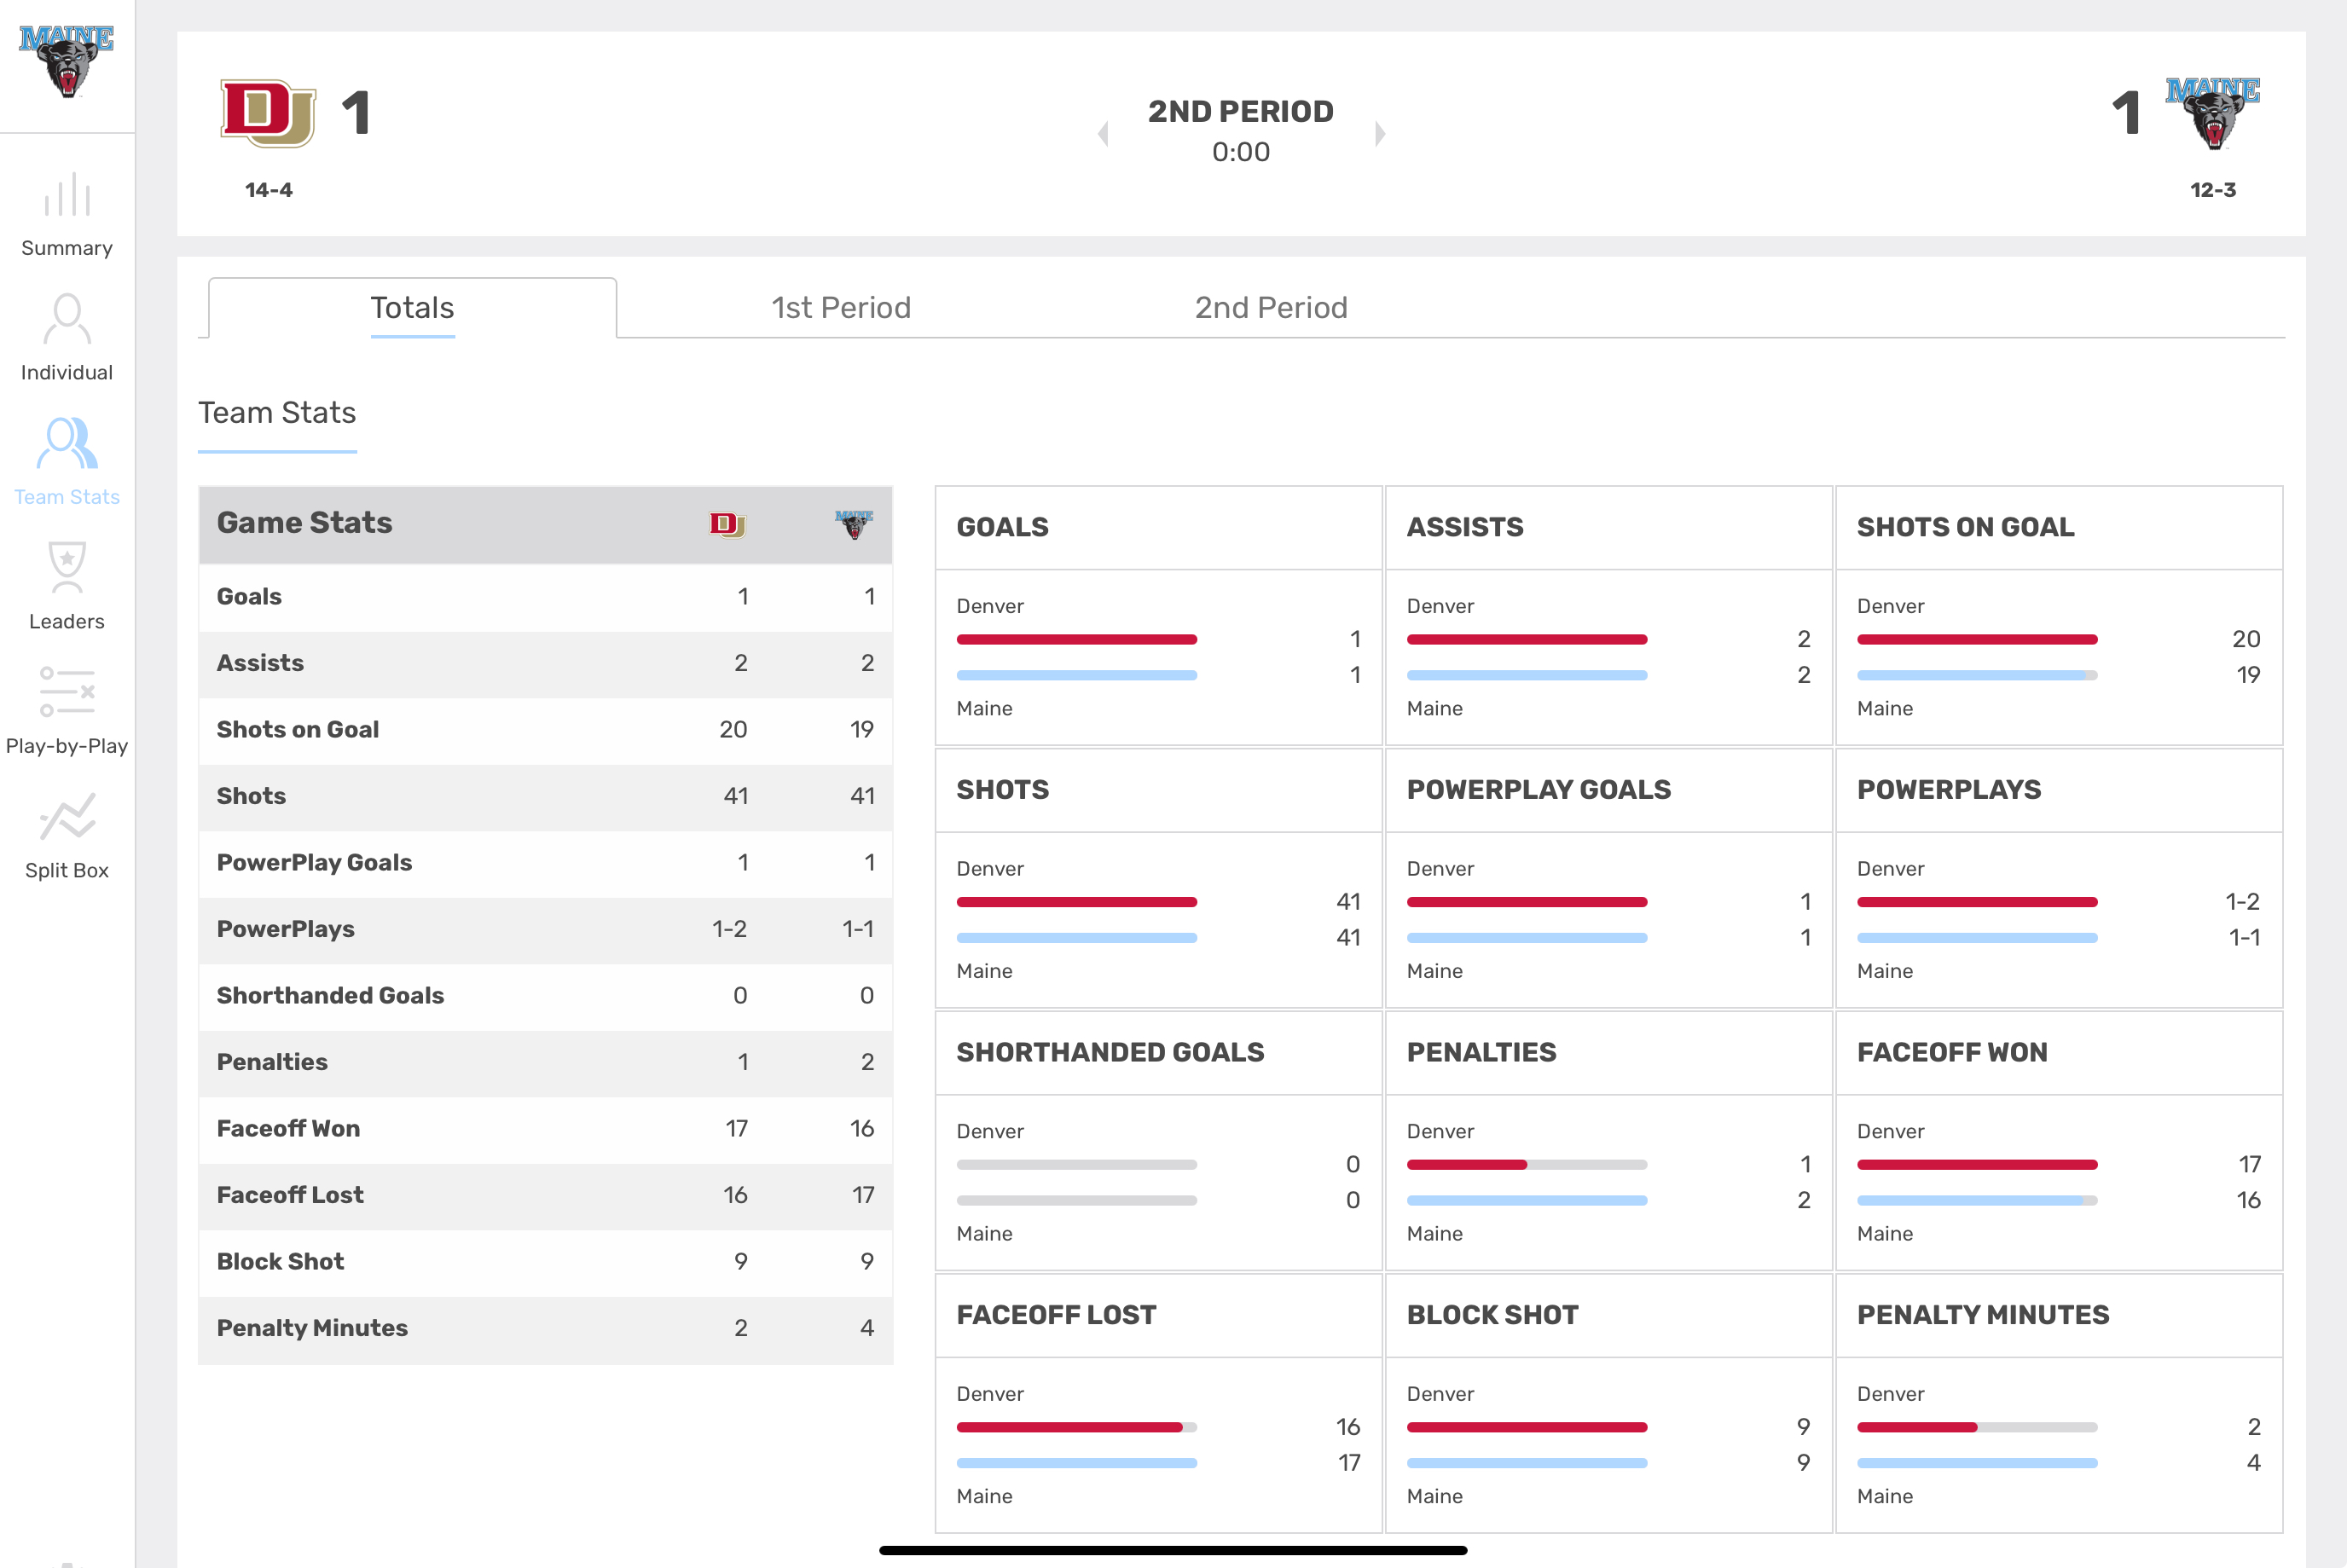This screenshot has width=2347, height=1568.
Task: Click the GOALS card title
Action: coord(1002,527)
